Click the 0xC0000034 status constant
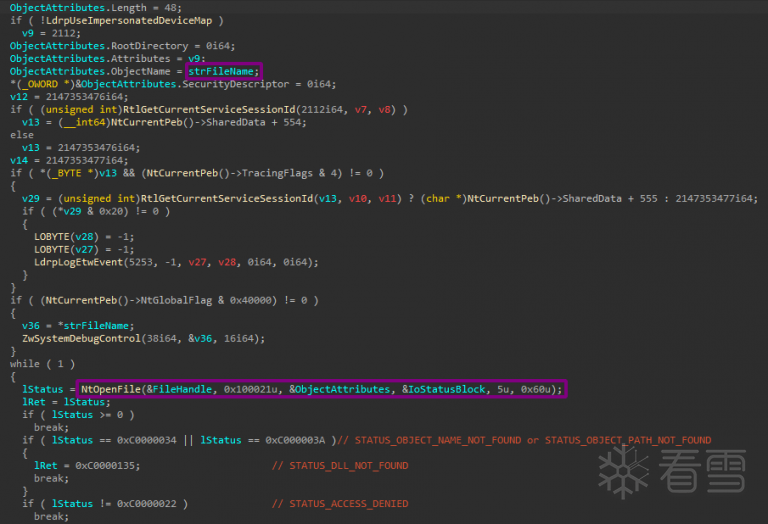Viewport: 768px width, 524px height. pyautogui.click(x=146, y=441)
